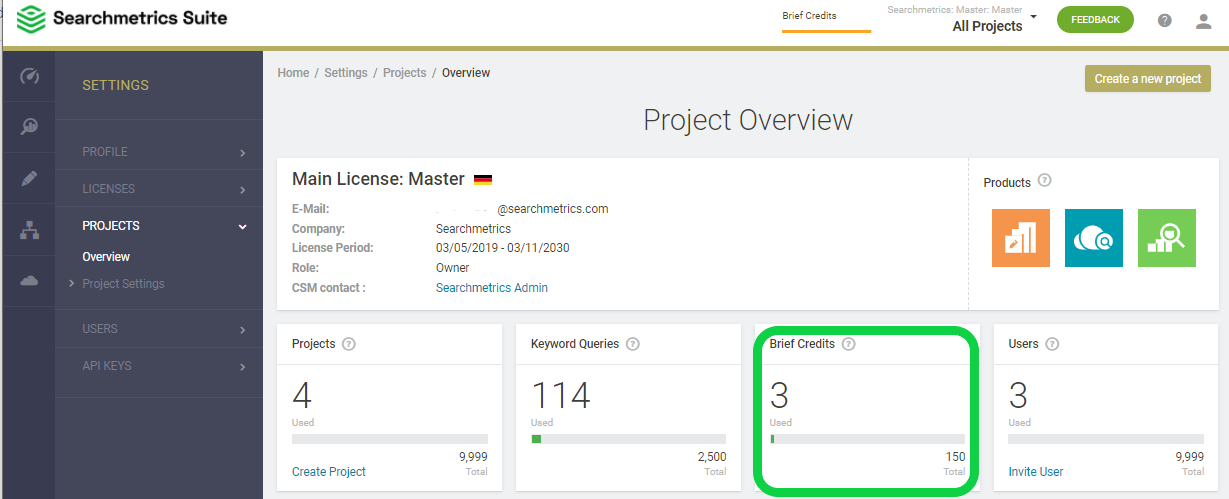Click Invite User link in Users card

pos(1036,472)
